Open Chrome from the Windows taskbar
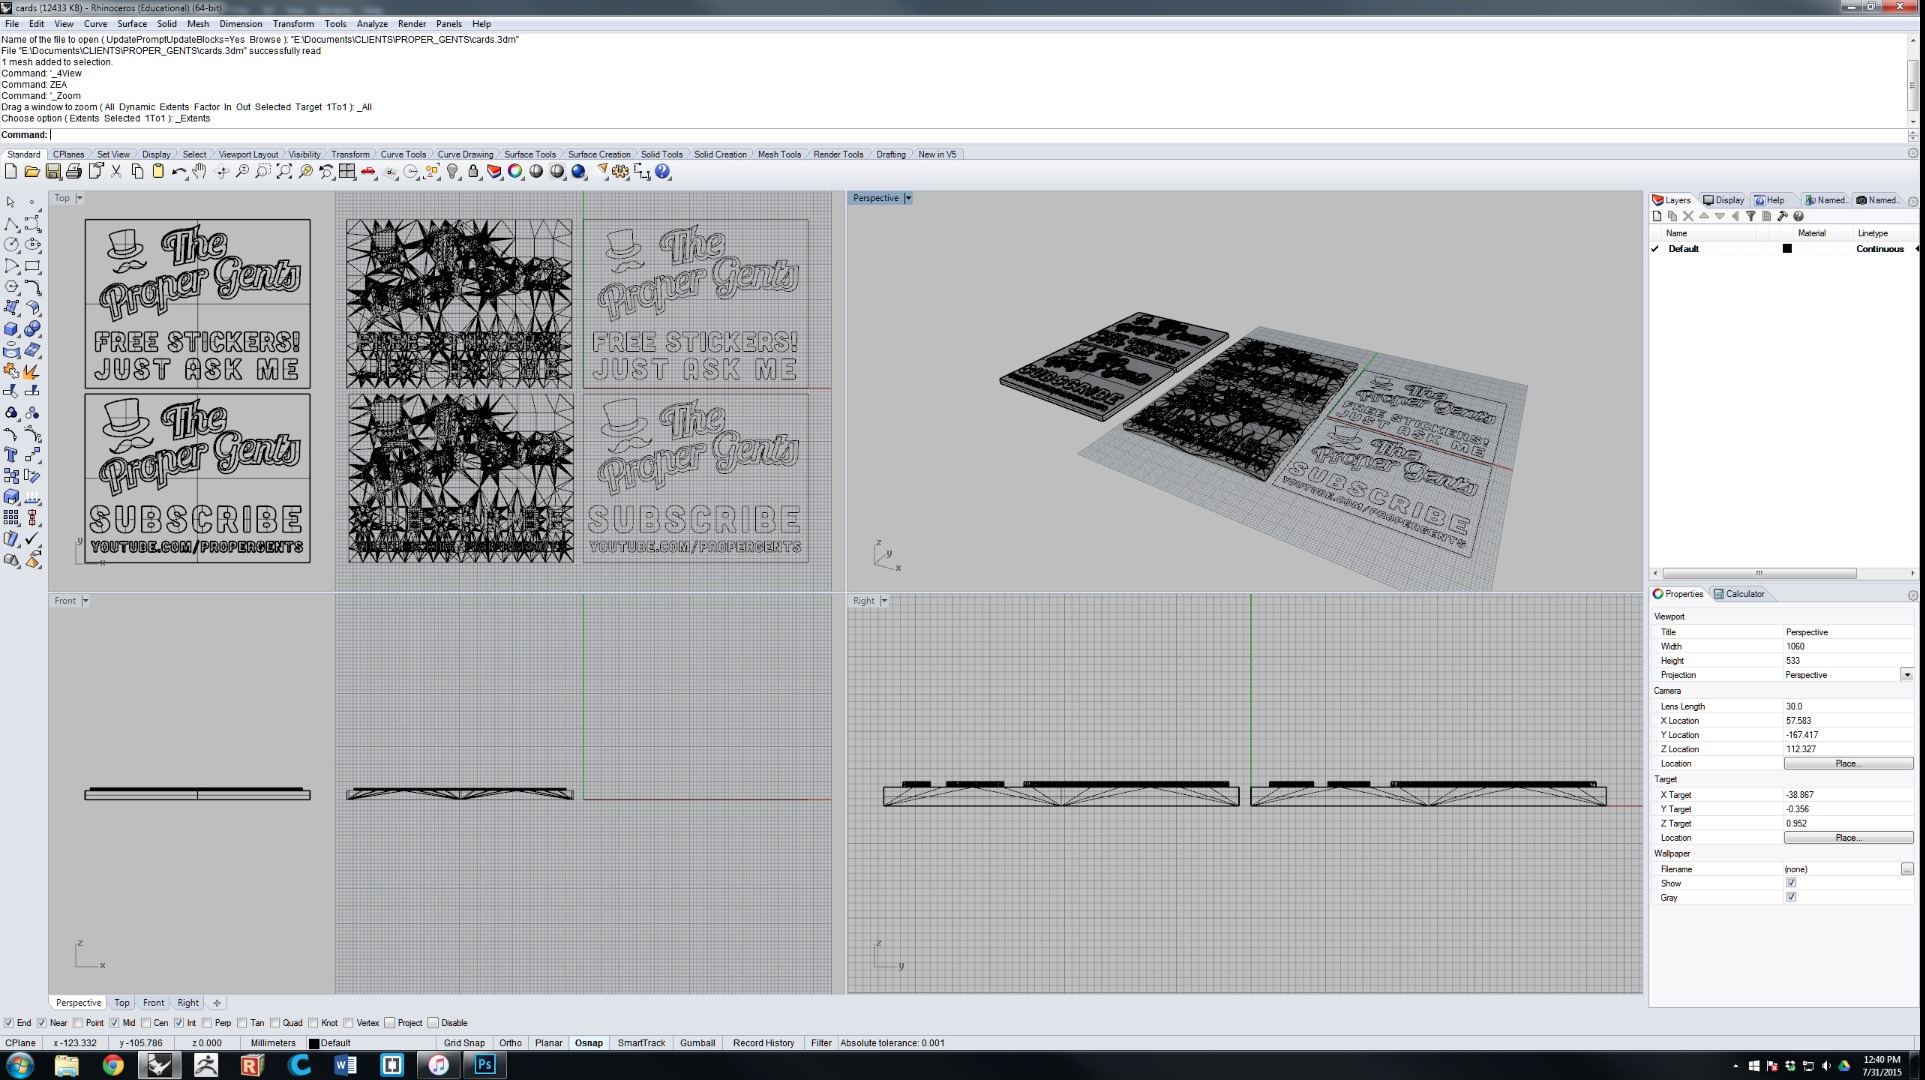Screen dimensions: 1925x1080 point(113,1065)
